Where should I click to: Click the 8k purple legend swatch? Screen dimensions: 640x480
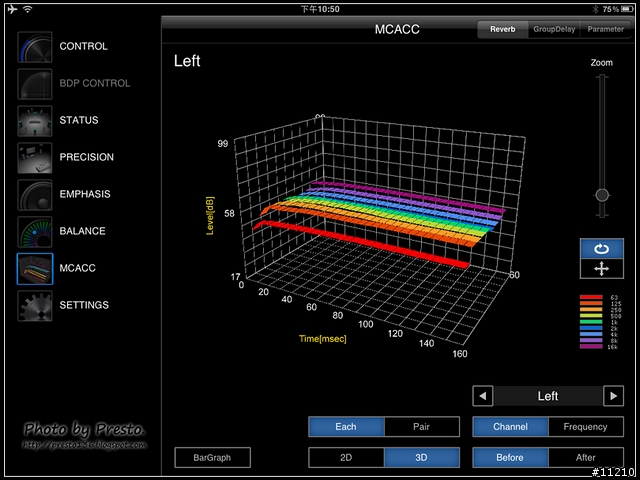pos(591,340)
